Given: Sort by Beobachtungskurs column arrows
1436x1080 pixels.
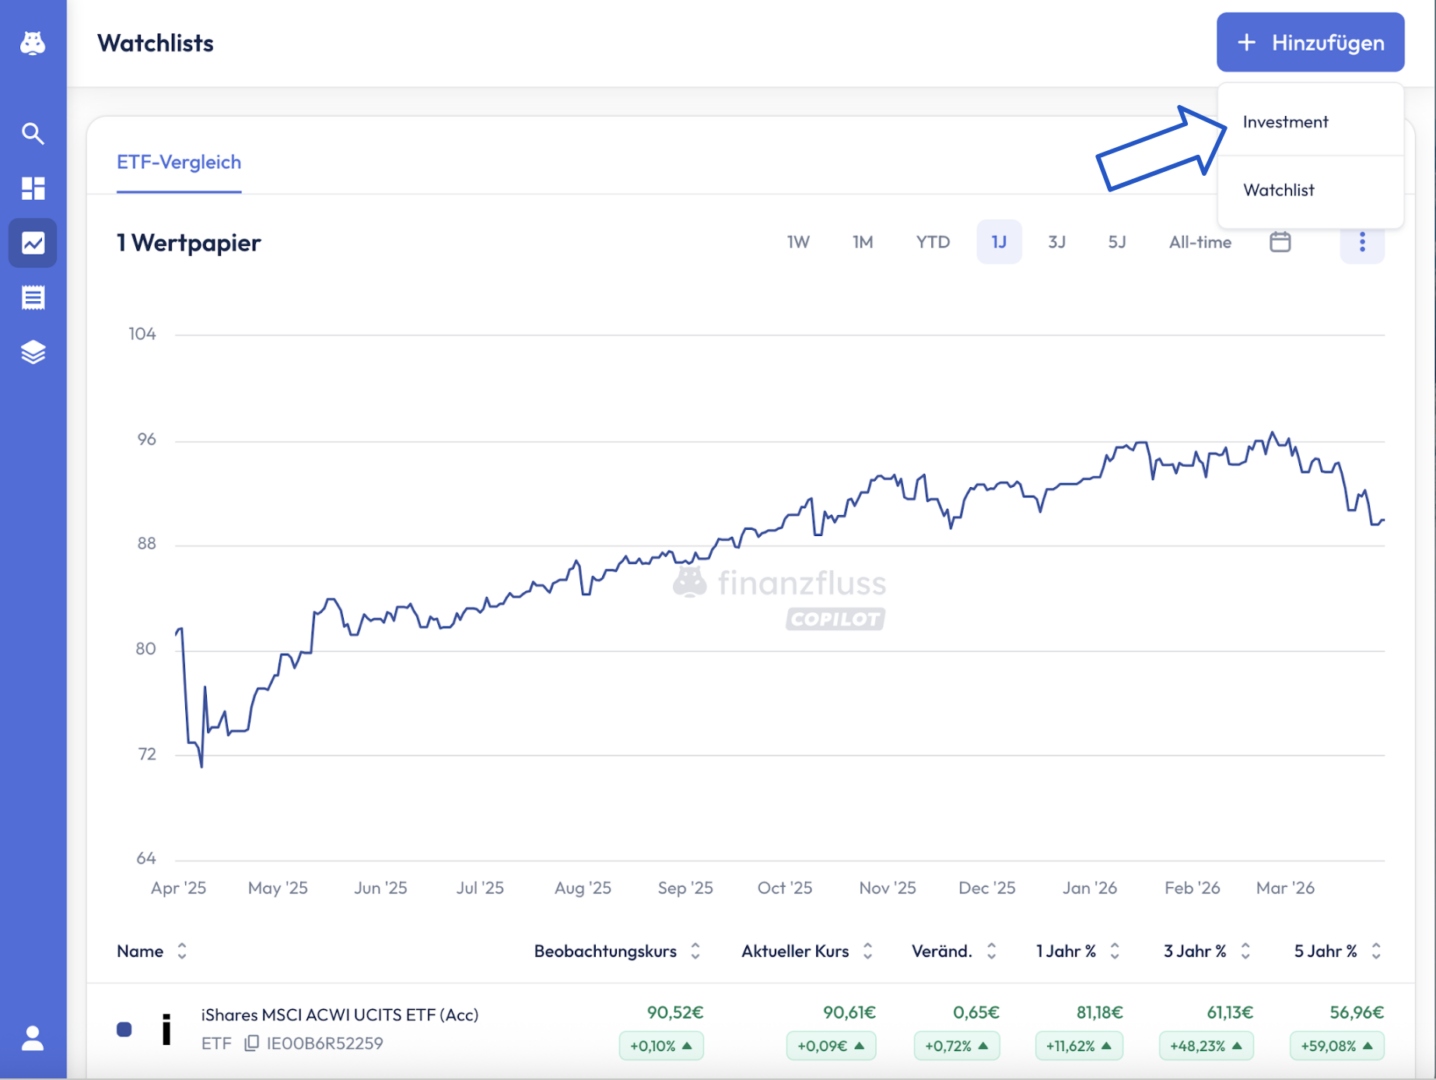Looking at the screenshot, I should click(x=695, y=951).
